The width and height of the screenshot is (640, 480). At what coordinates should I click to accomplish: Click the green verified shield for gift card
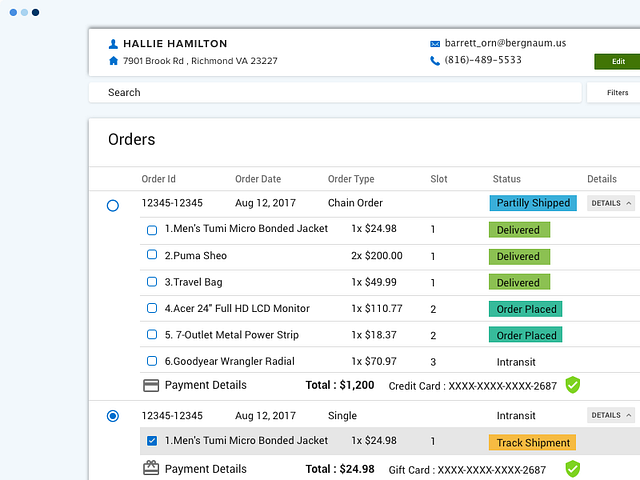(573, 468)
